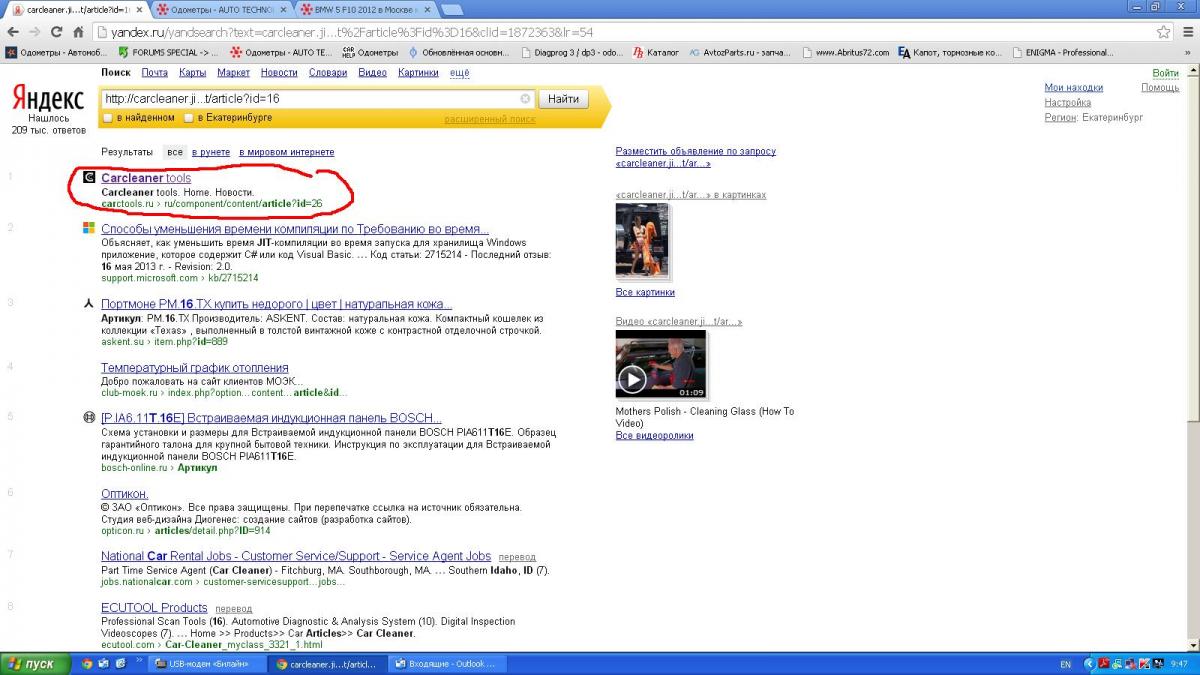1200x675 pixels.
Task: Open the расширенный поиск link
Action: click(490, 119)
